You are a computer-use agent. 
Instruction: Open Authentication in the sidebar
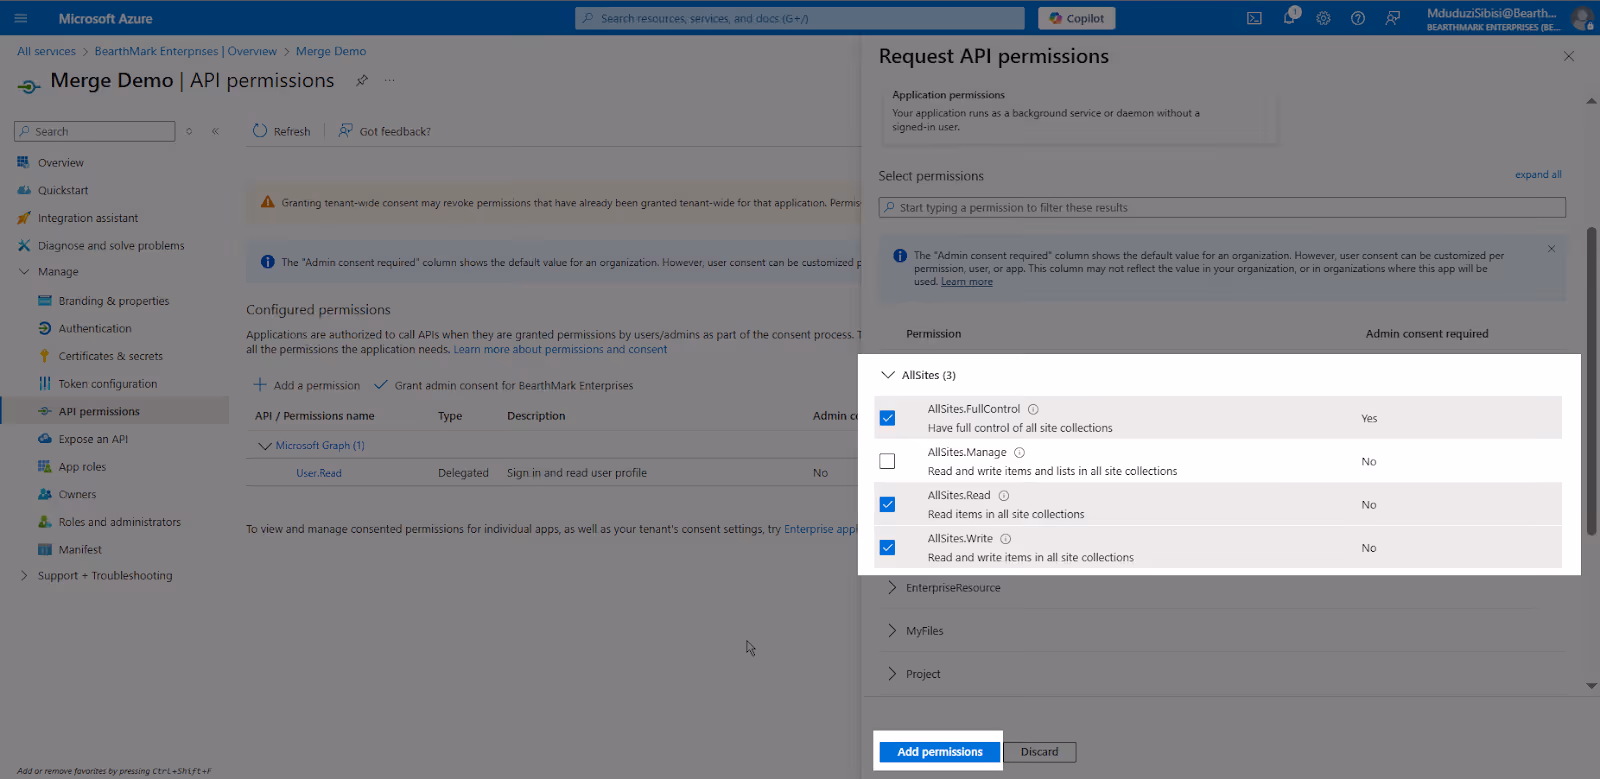[95, 328]
